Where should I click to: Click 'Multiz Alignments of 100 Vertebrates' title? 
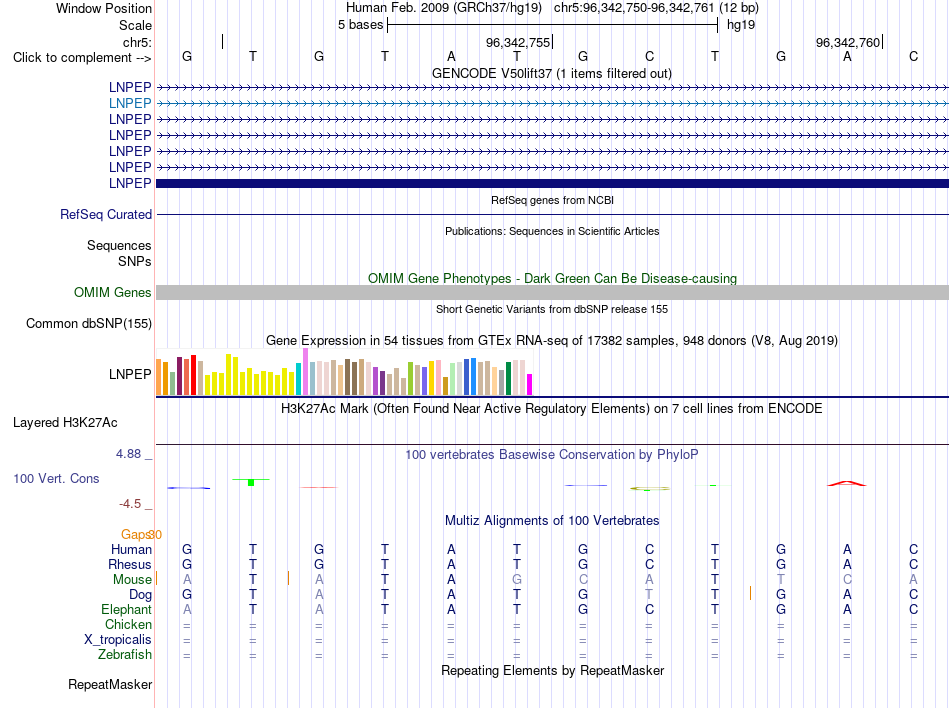point(552,520)
